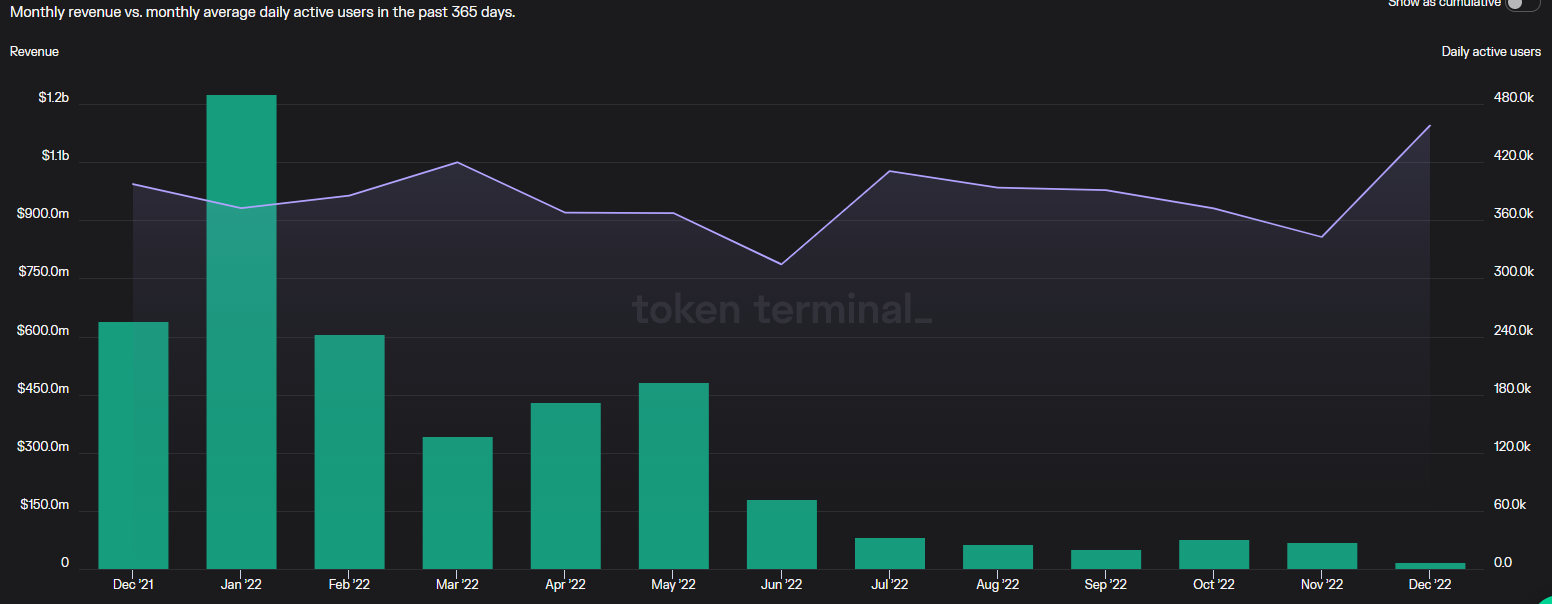Click the chart description text about monthly revenue
Viewport: 1552px width, 604px height.
[x=263, y=13]
